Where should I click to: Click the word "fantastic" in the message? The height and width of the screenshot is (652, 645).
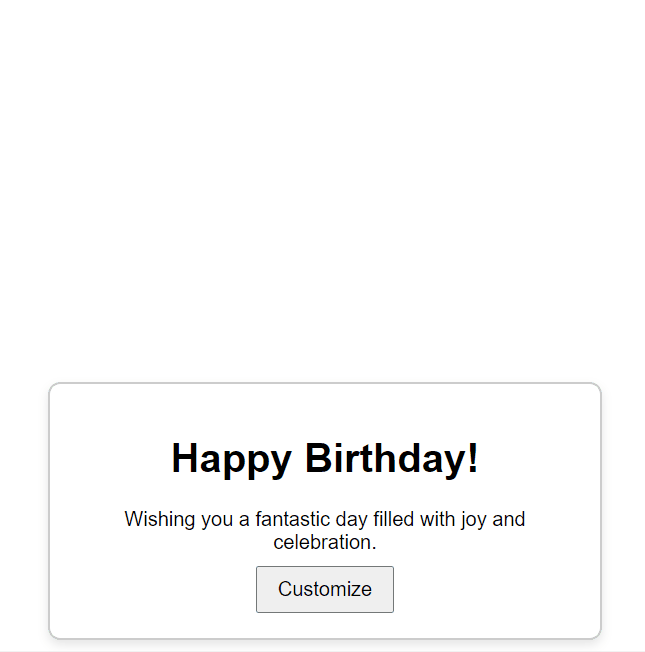click(296, 520)
